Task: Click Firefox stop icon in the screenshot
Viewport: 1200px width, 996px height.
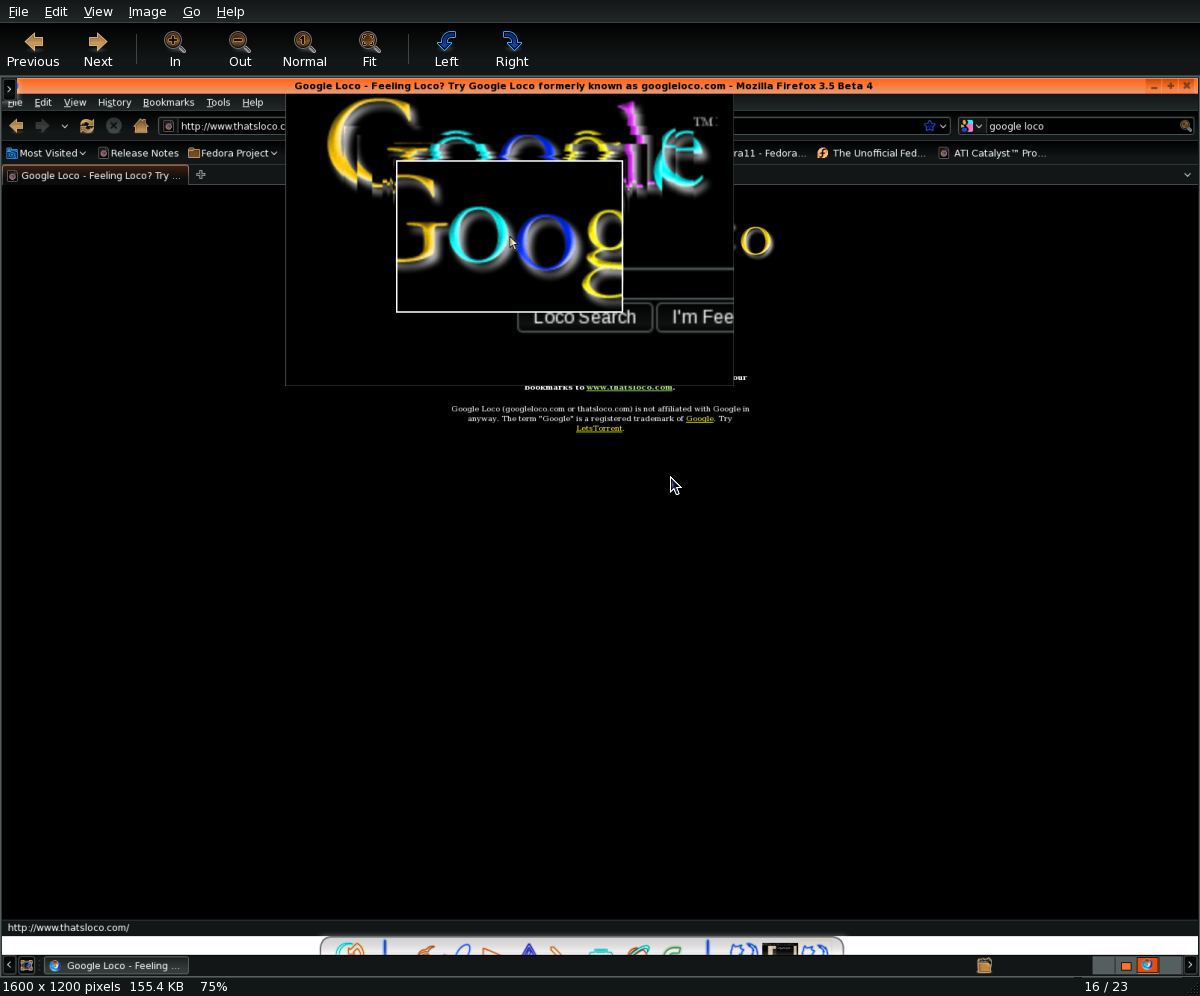Action: 114,126
